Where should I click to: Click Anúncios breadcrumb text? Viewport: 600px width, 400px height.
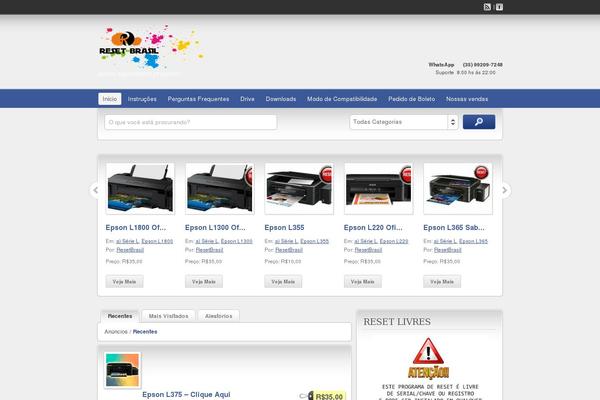pos(116,331)
